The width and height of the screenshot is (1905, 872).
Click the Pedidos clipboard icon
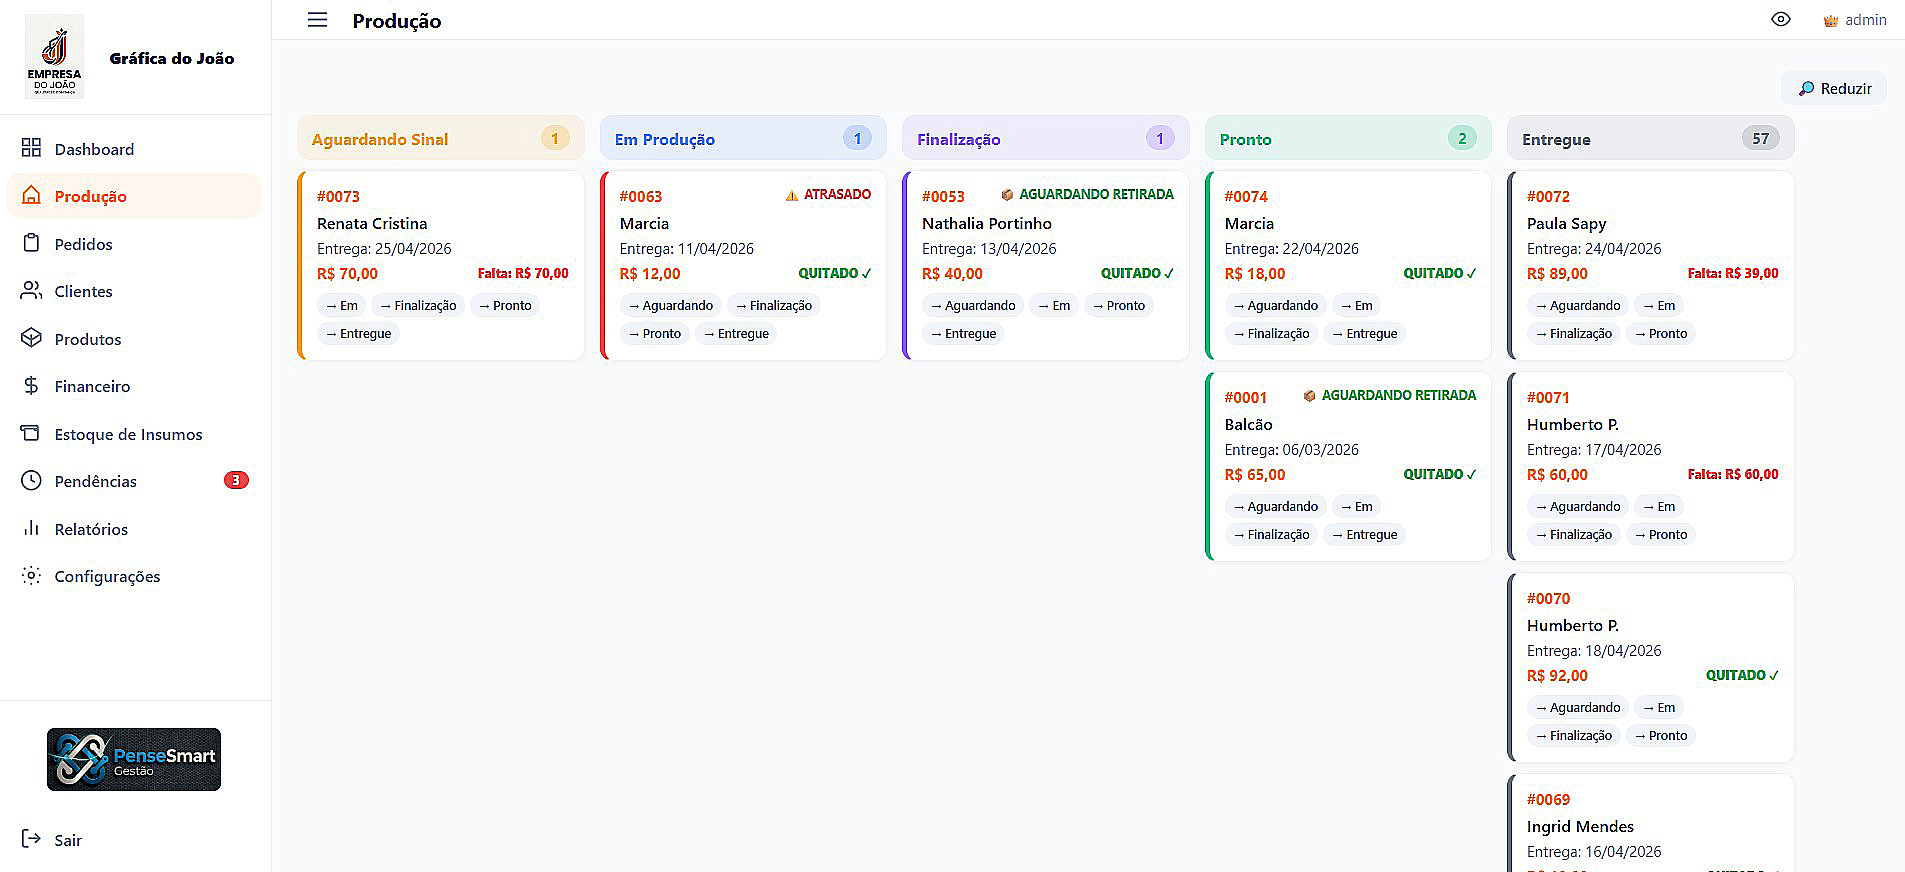pos(31,243)
